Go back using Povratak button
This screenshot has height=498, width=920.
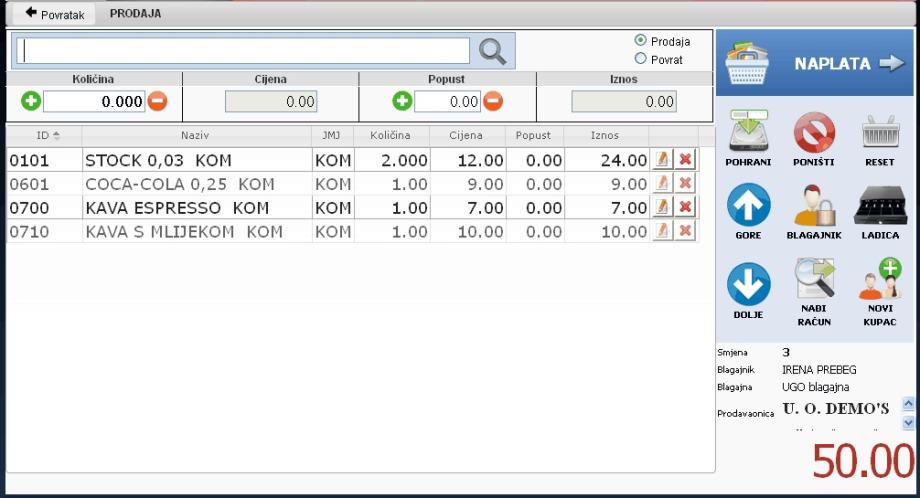(55, 13)
